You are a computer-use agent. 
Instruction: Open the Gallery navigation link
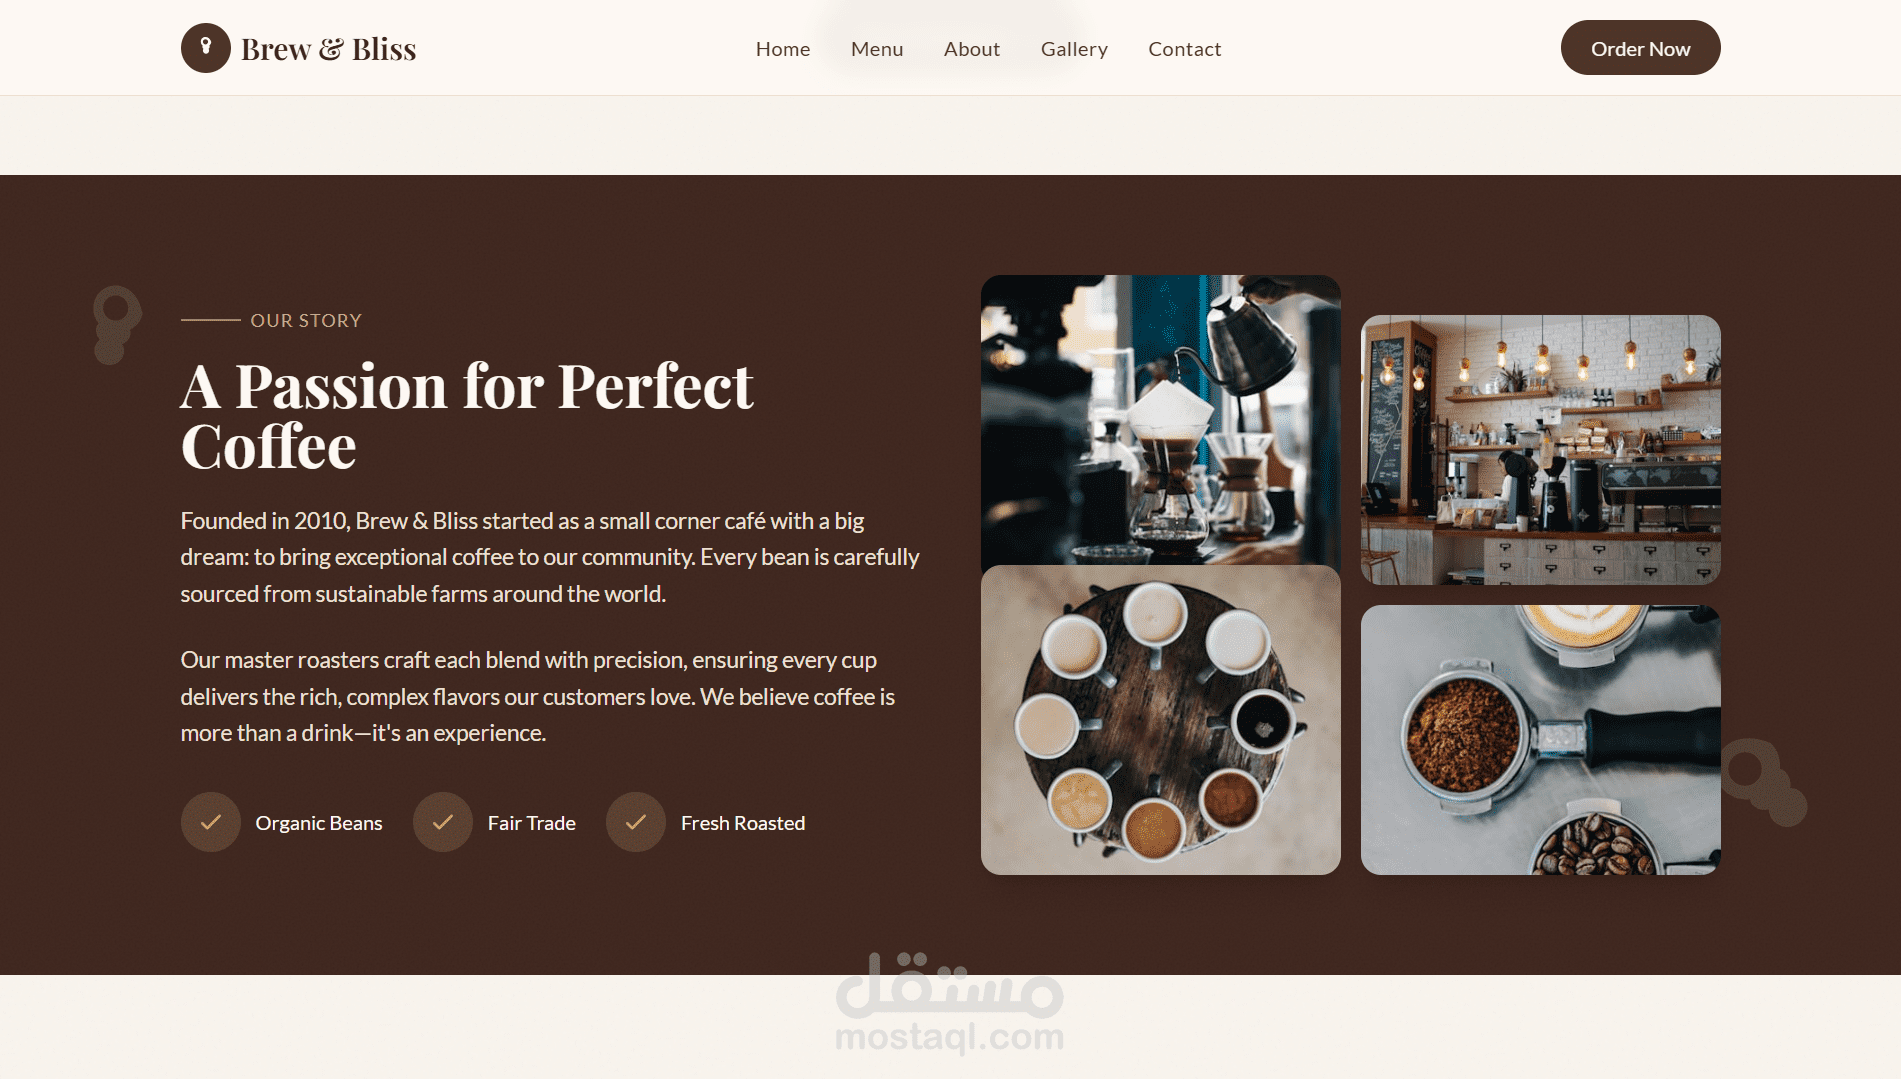coord(1074,49)
